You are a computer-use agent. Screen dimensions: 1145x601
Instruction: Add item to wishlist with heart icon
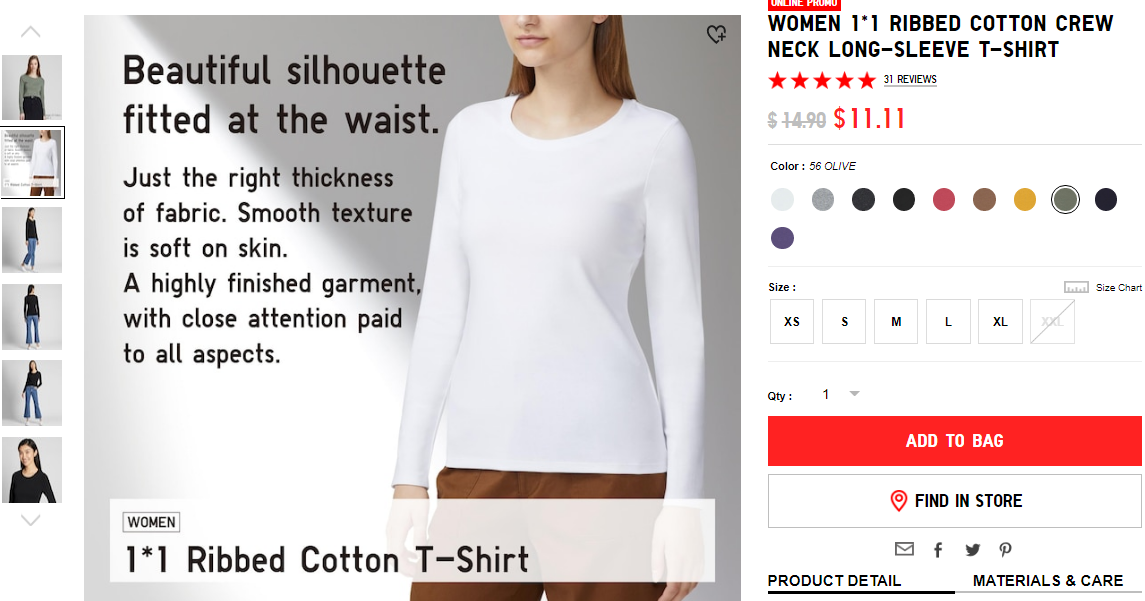click(x=716, y=34)
